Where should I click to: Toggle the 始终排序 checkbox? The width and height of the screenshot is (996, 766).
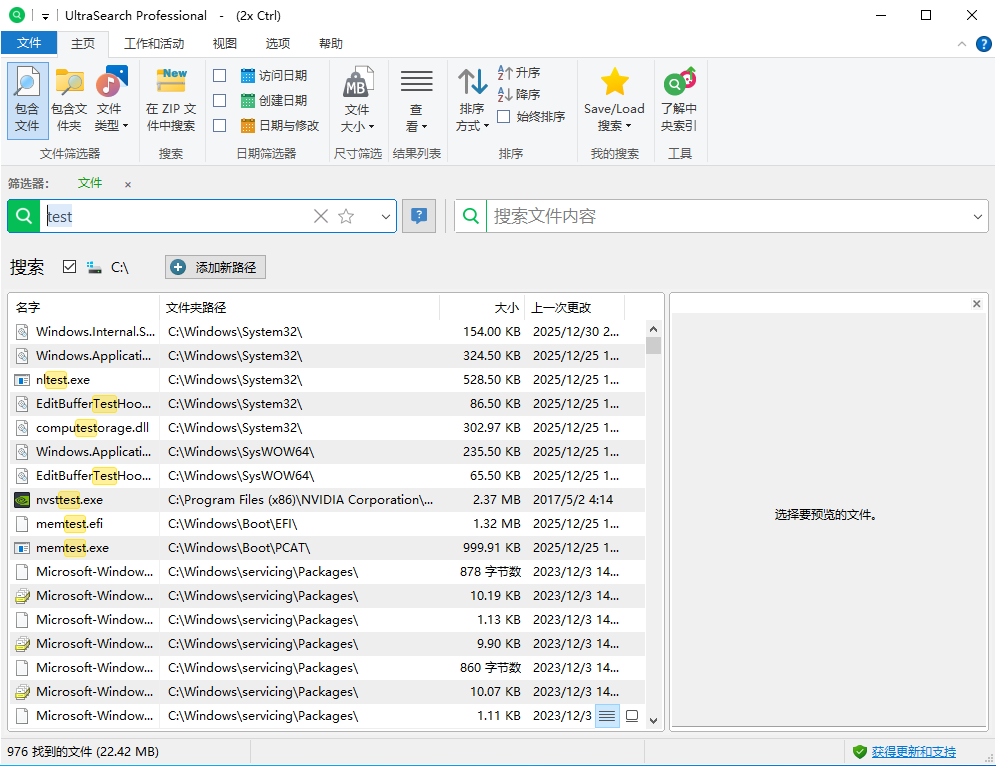click(x=504, y=117)
